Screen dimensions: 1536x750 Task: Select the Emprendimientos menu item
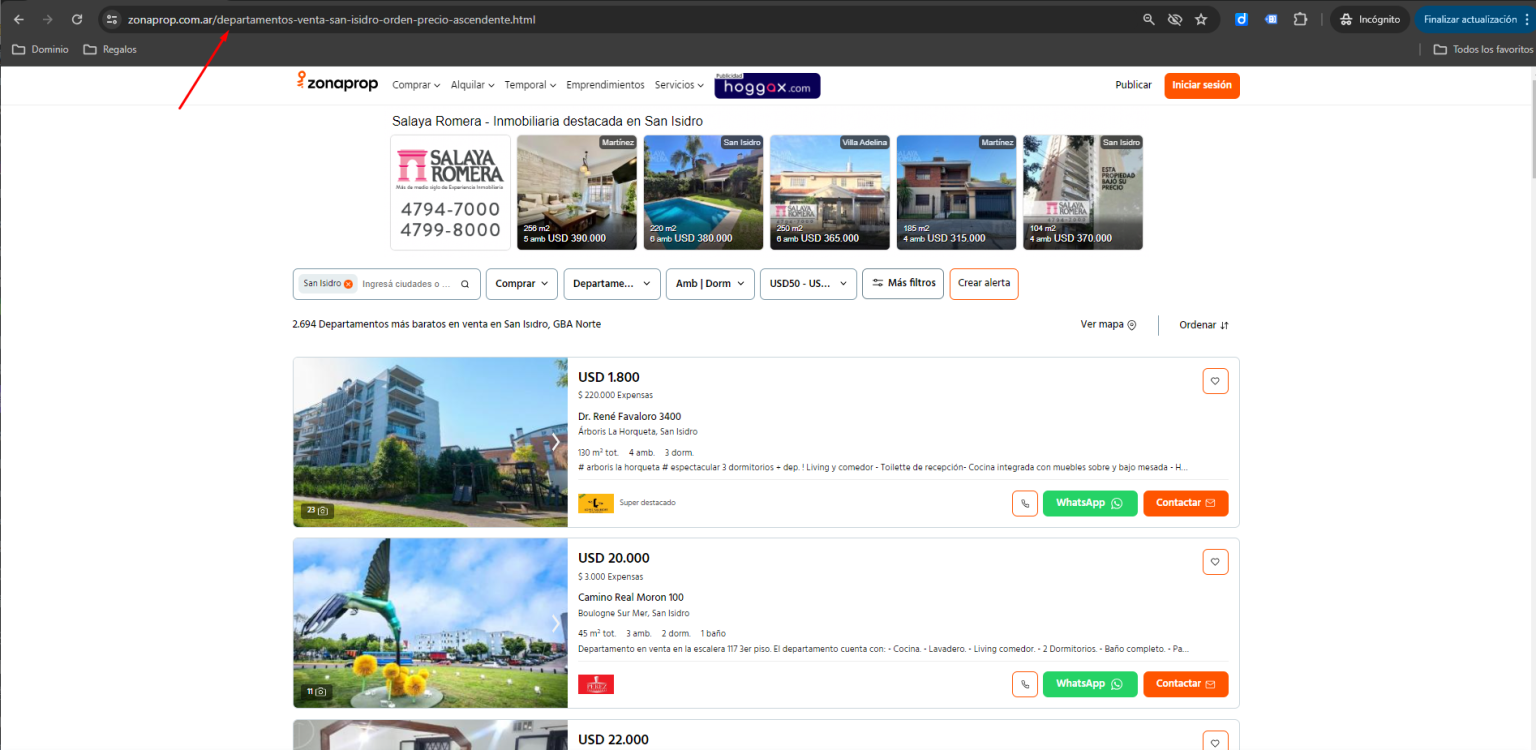click(x=605, y=84)
